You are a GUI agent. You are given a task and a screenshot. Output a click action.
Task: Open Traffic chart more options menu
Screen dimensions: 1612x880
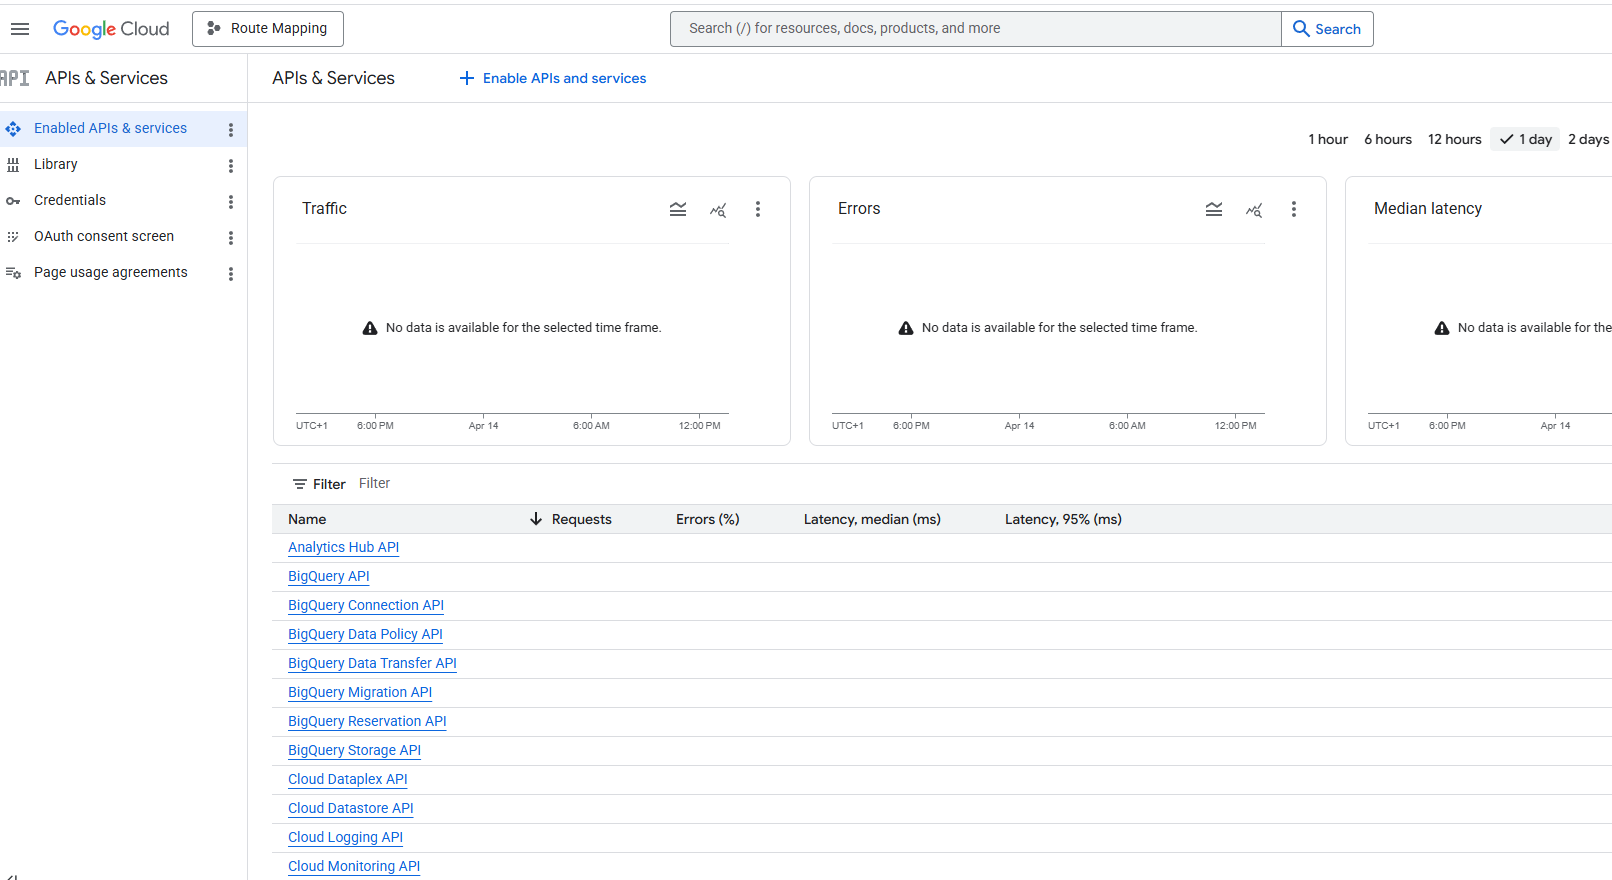coord(758,209)
